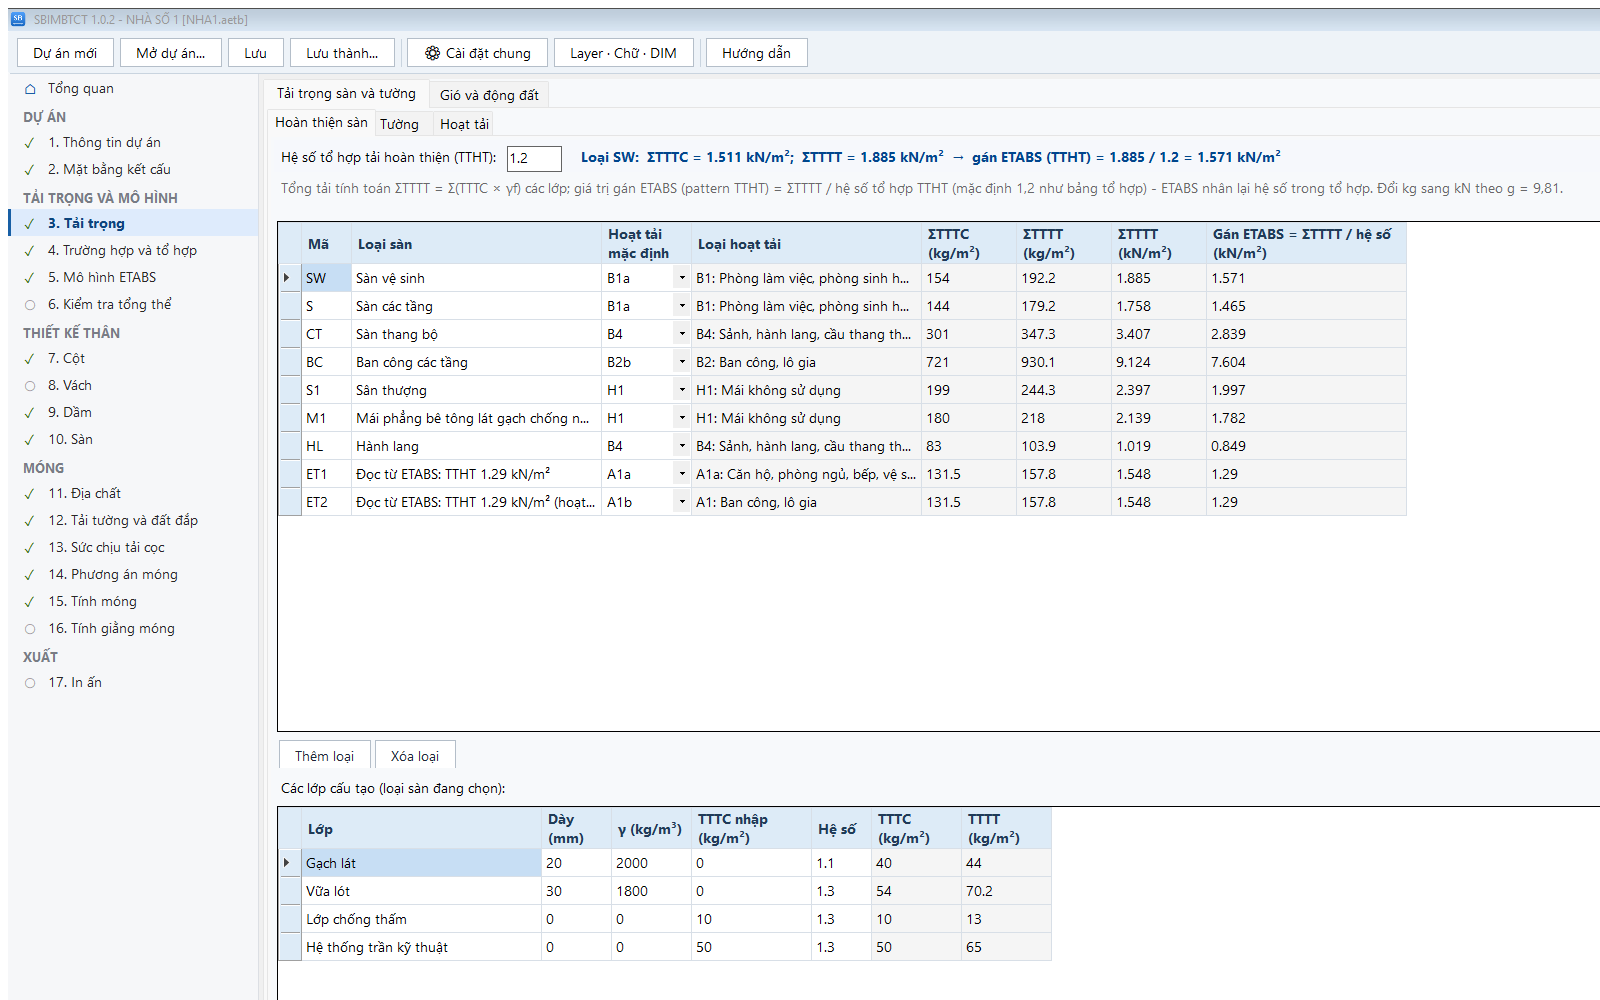The image size is (1600, 1000).
Task: Open the H1 dropdown for Sân thượng row
Action: coord(682,390)
